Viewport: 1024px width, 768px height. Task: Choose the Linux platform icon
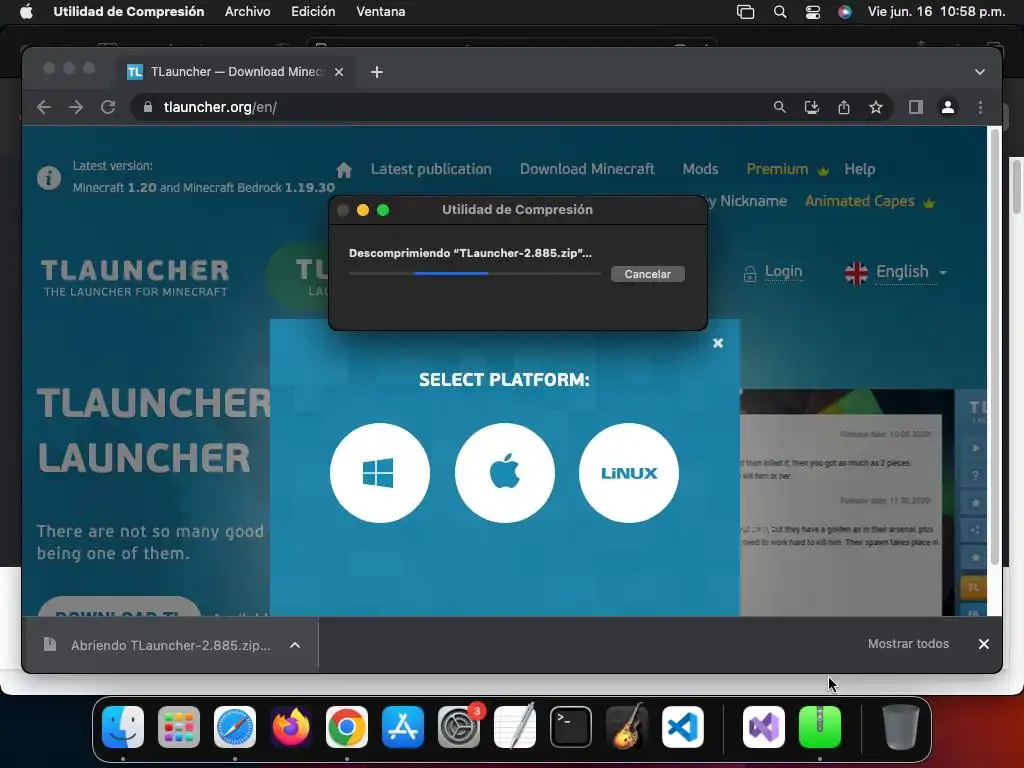(629, 473)
